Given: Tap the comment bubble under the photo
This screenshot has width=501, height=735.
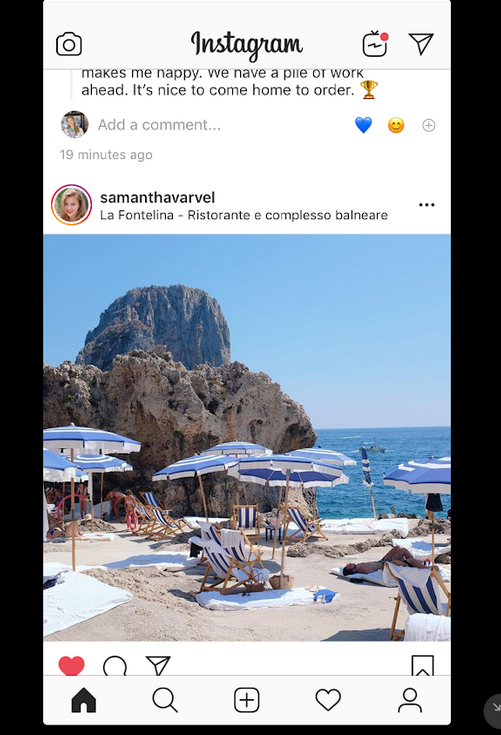Looking at the screenshot, I should (115, 666).
